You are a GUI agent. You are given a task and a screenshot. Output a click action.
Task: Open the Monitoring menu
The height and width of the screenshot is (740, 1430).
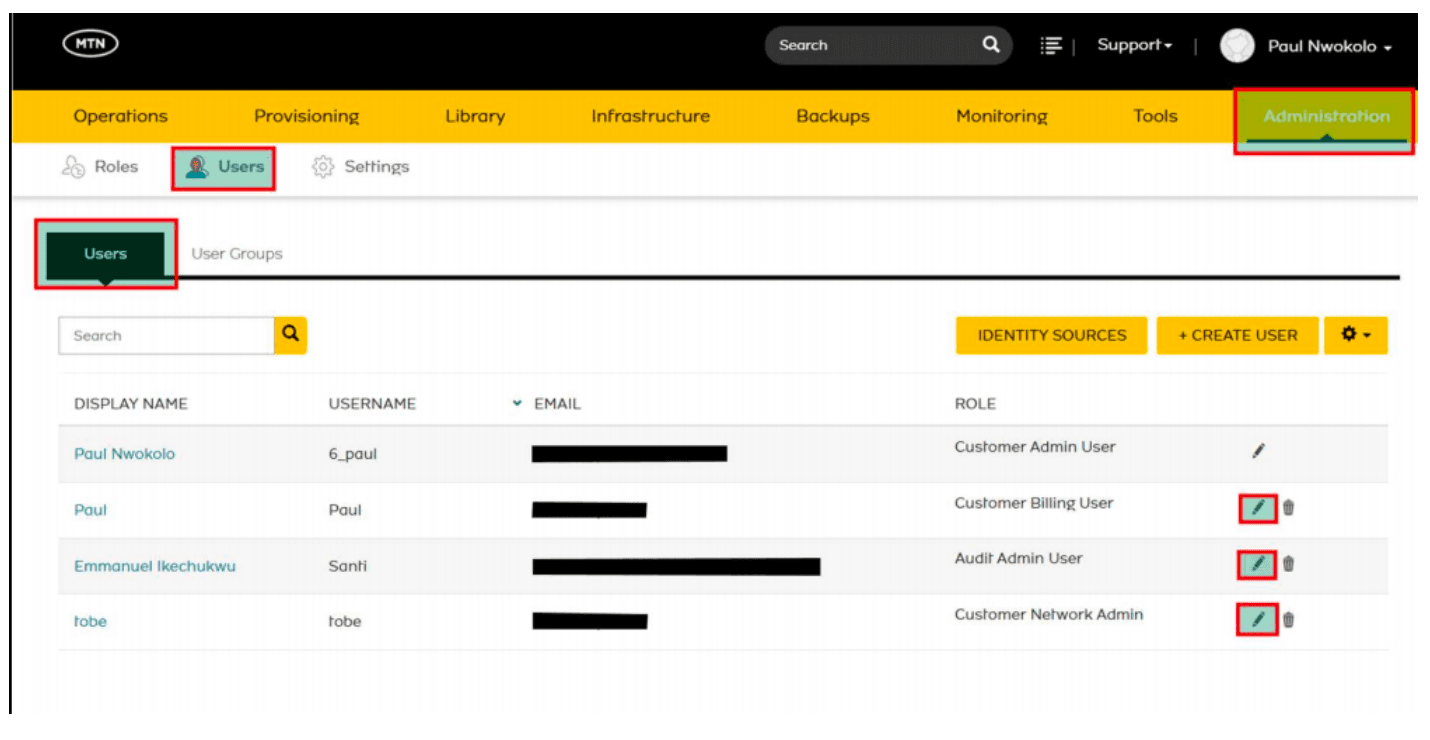1001,116
